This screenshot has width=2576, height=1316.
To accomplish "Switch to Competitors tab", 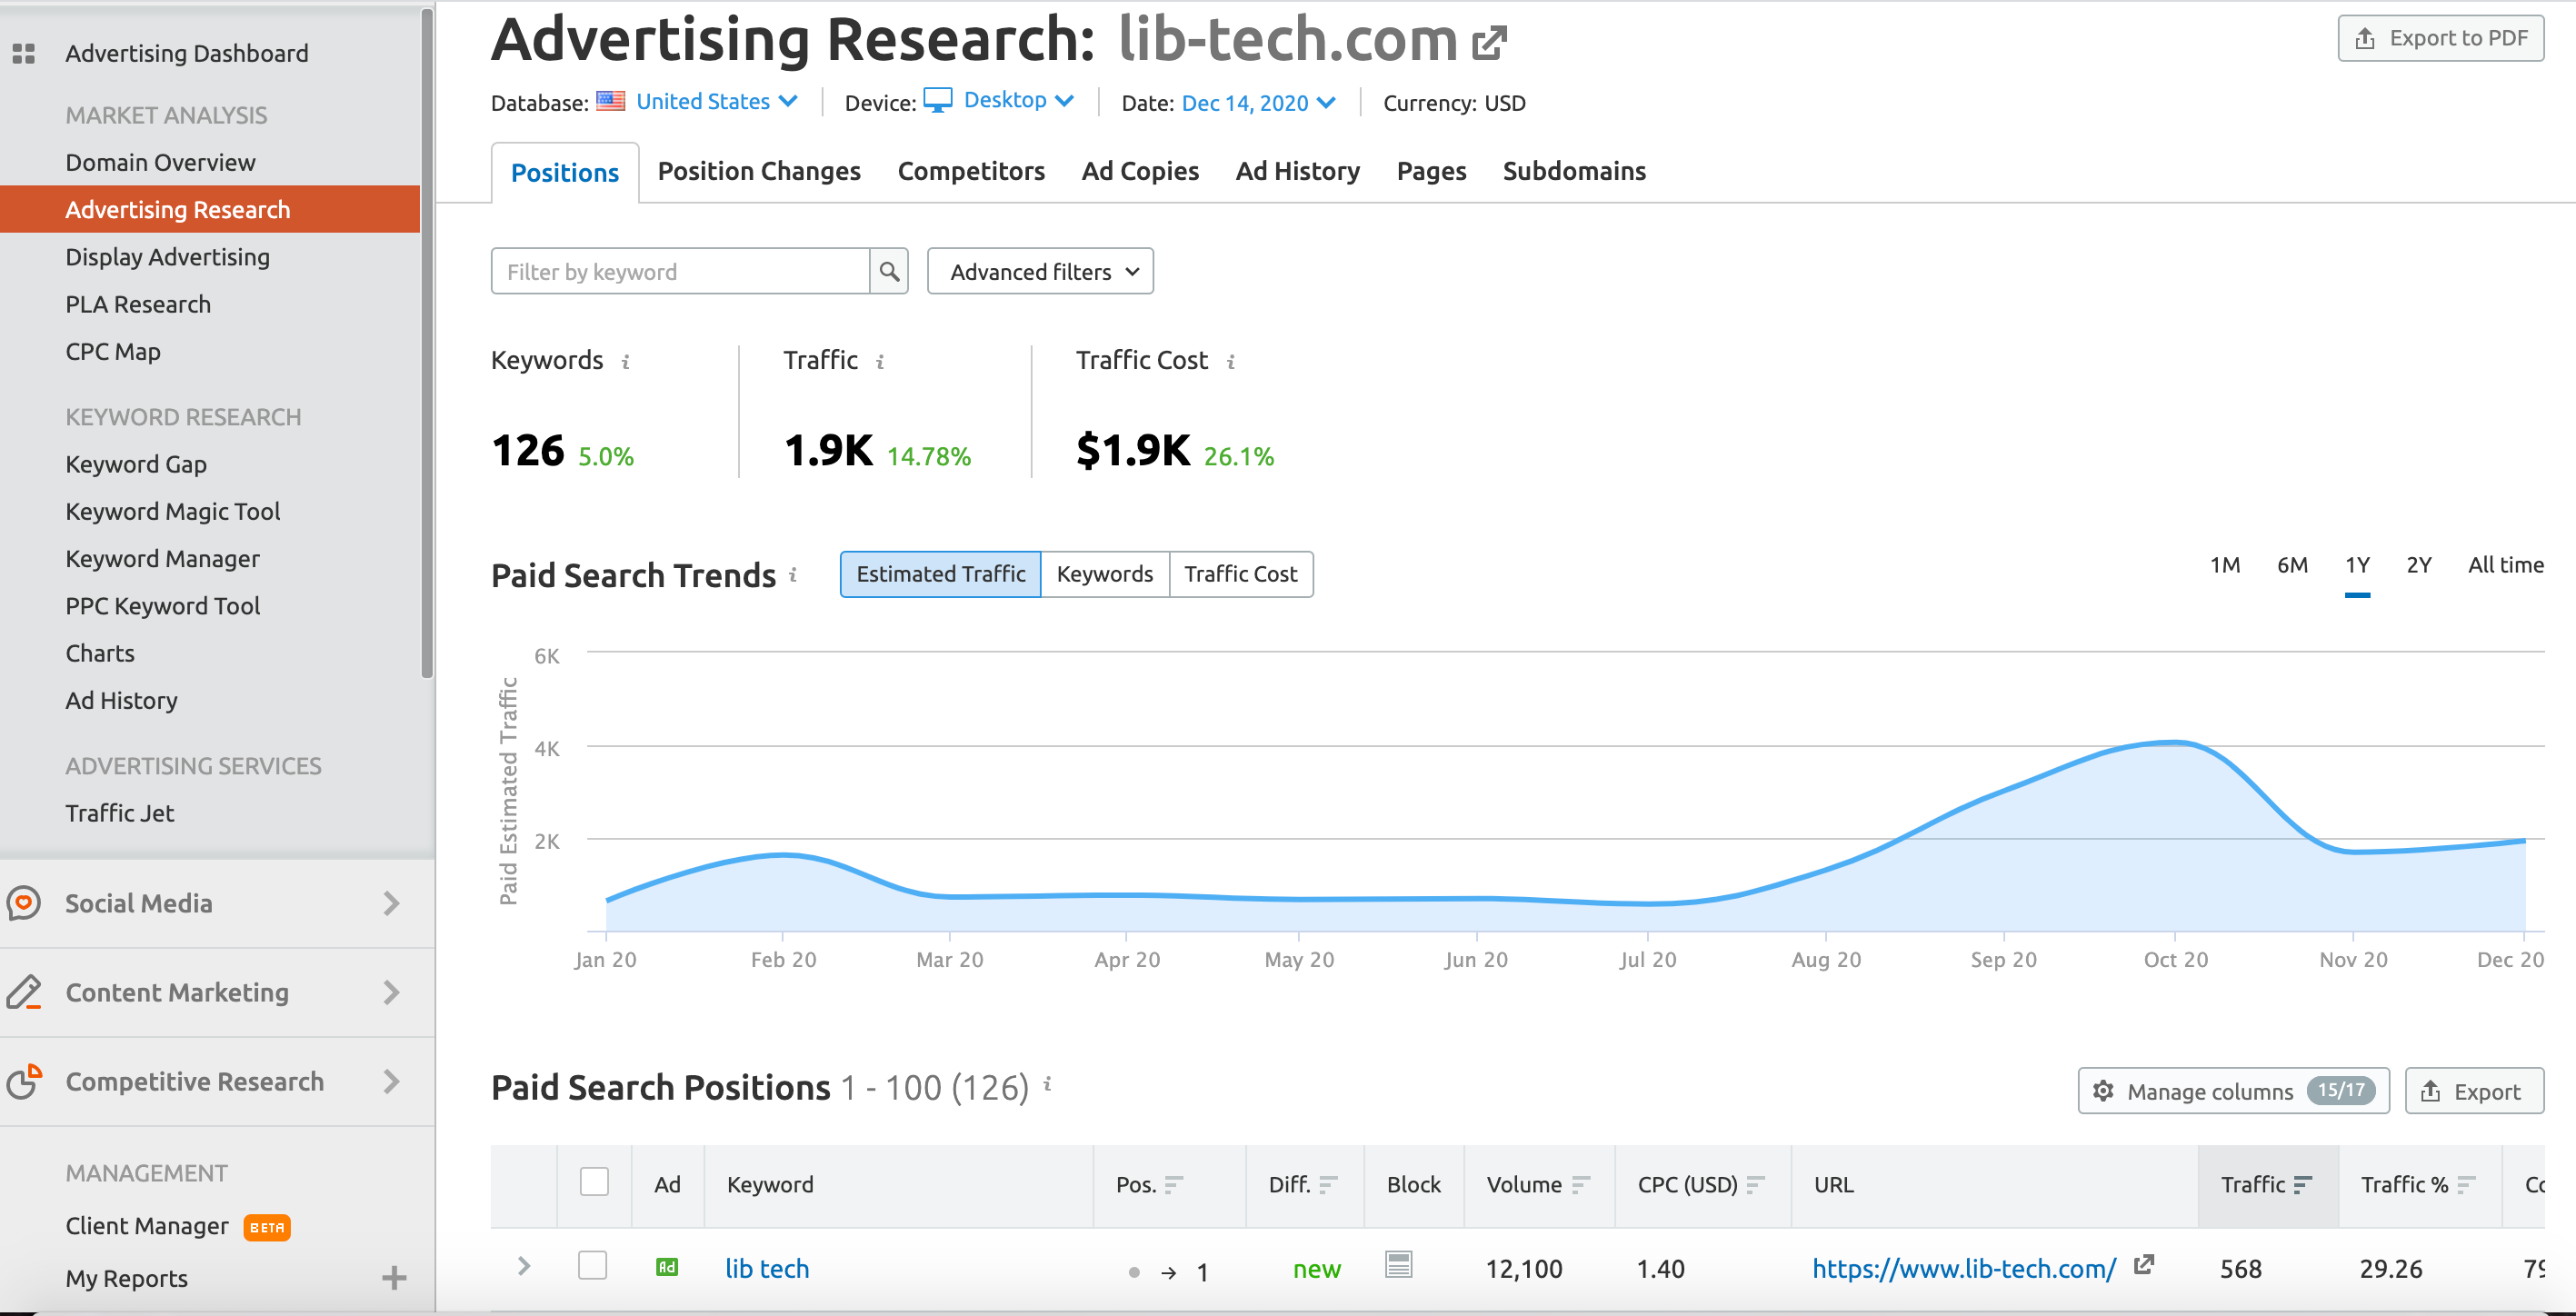I will tap(971, 172).
